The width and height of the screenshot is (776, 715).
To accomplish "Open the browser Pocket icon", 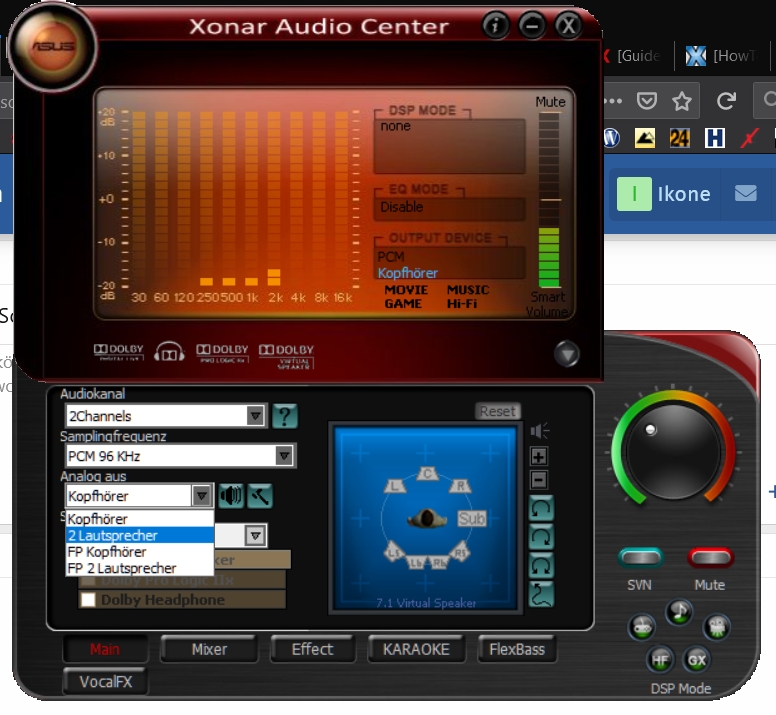I will tap(646, 101).
